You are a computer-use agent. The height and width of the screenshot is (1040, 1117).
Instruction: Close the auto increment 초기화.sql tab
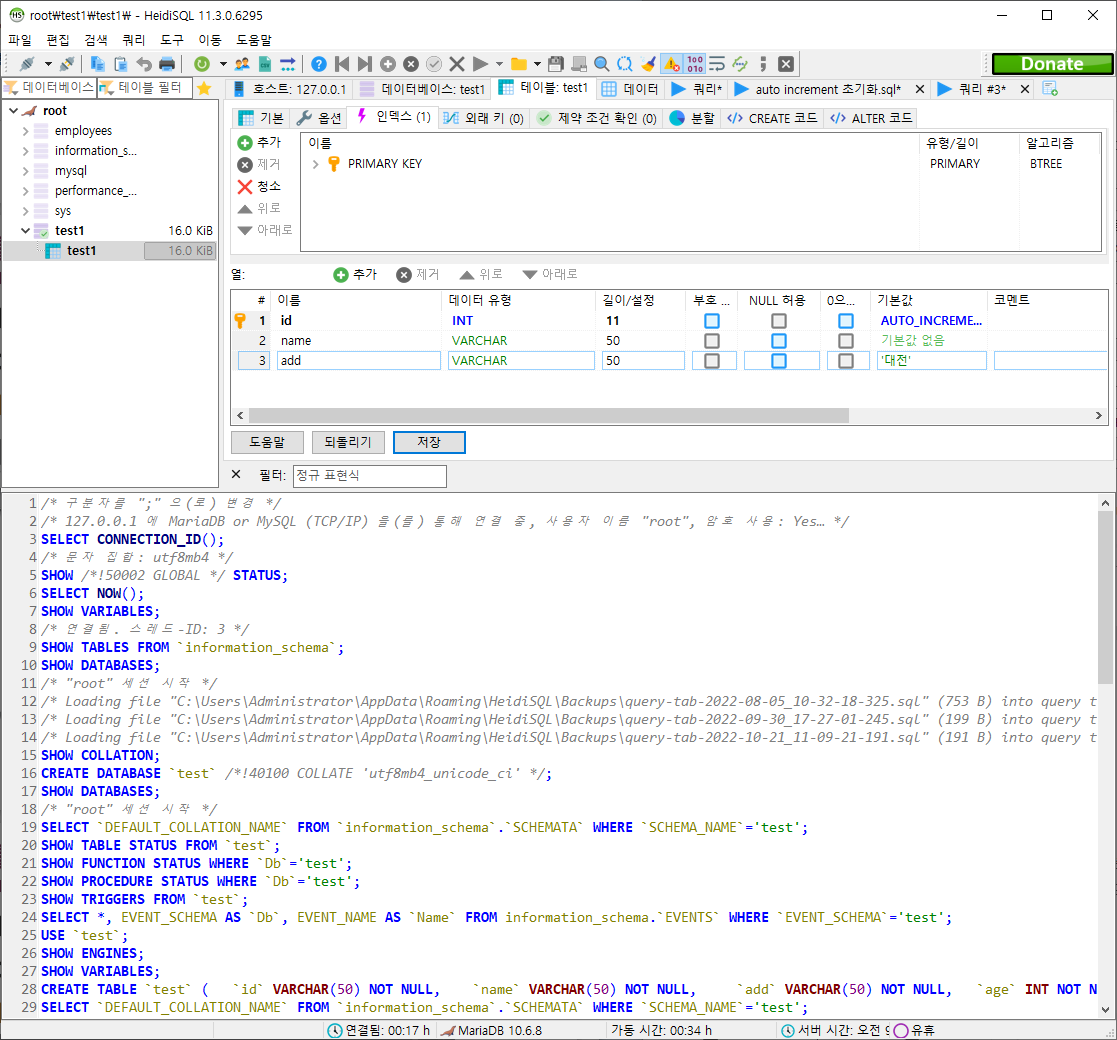click(x=920, y=89)
